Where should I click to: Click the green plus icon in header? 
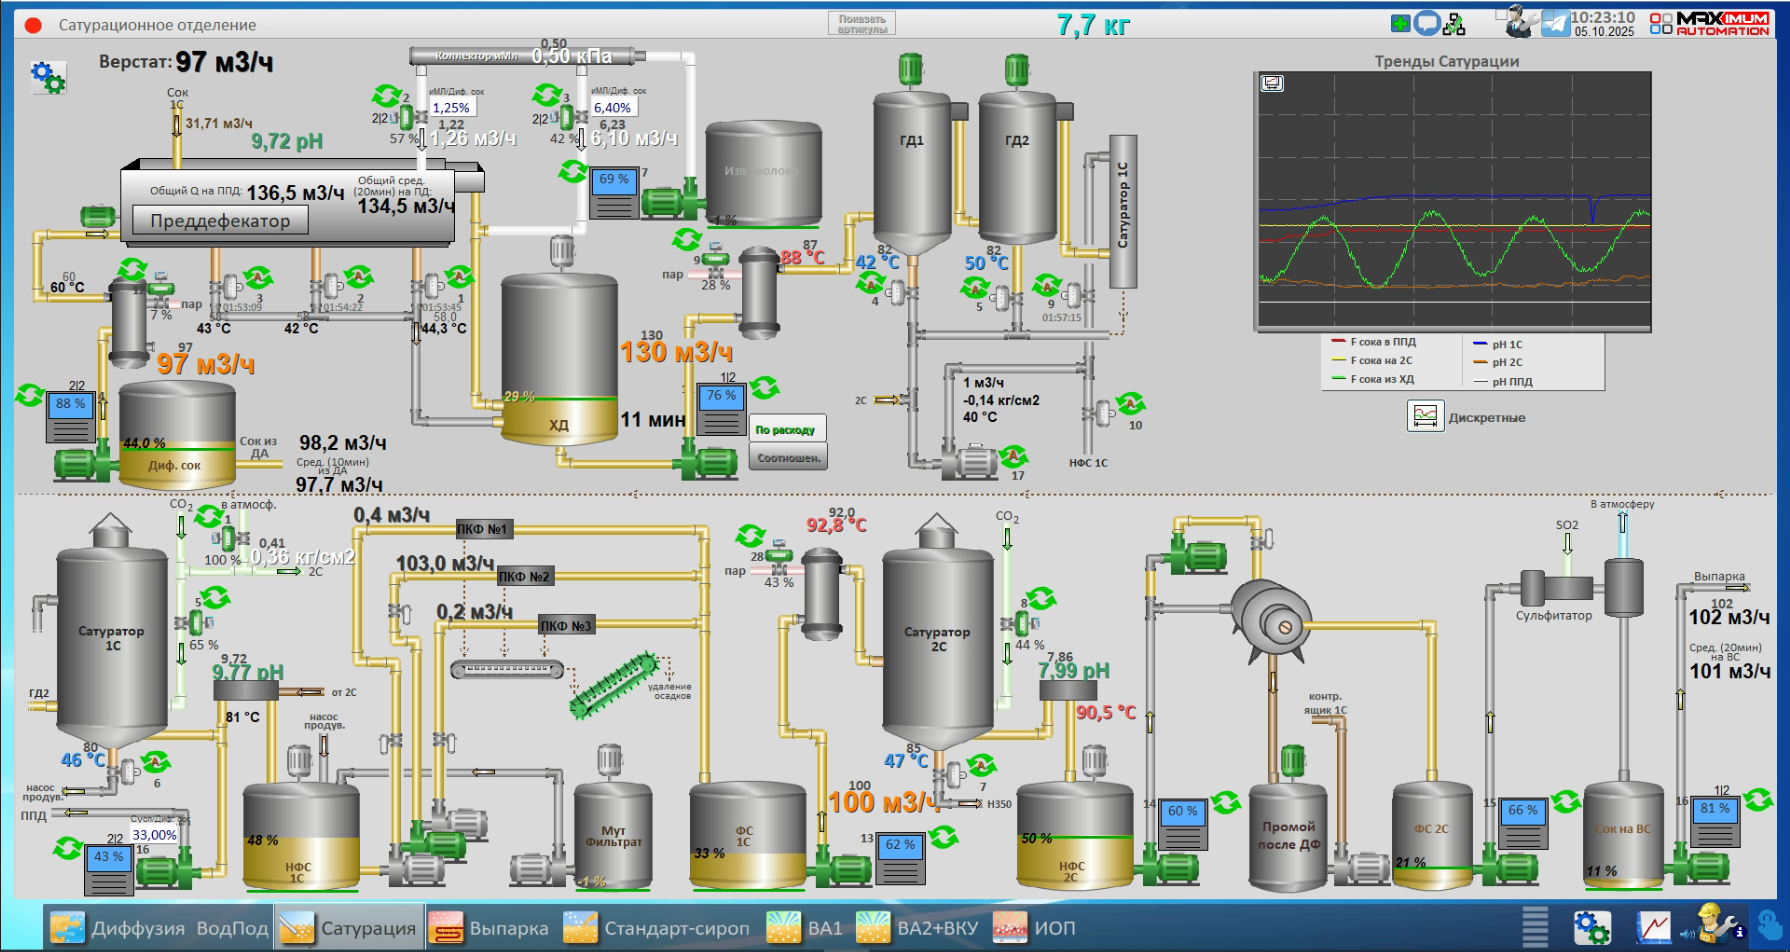click(1401, 23)
